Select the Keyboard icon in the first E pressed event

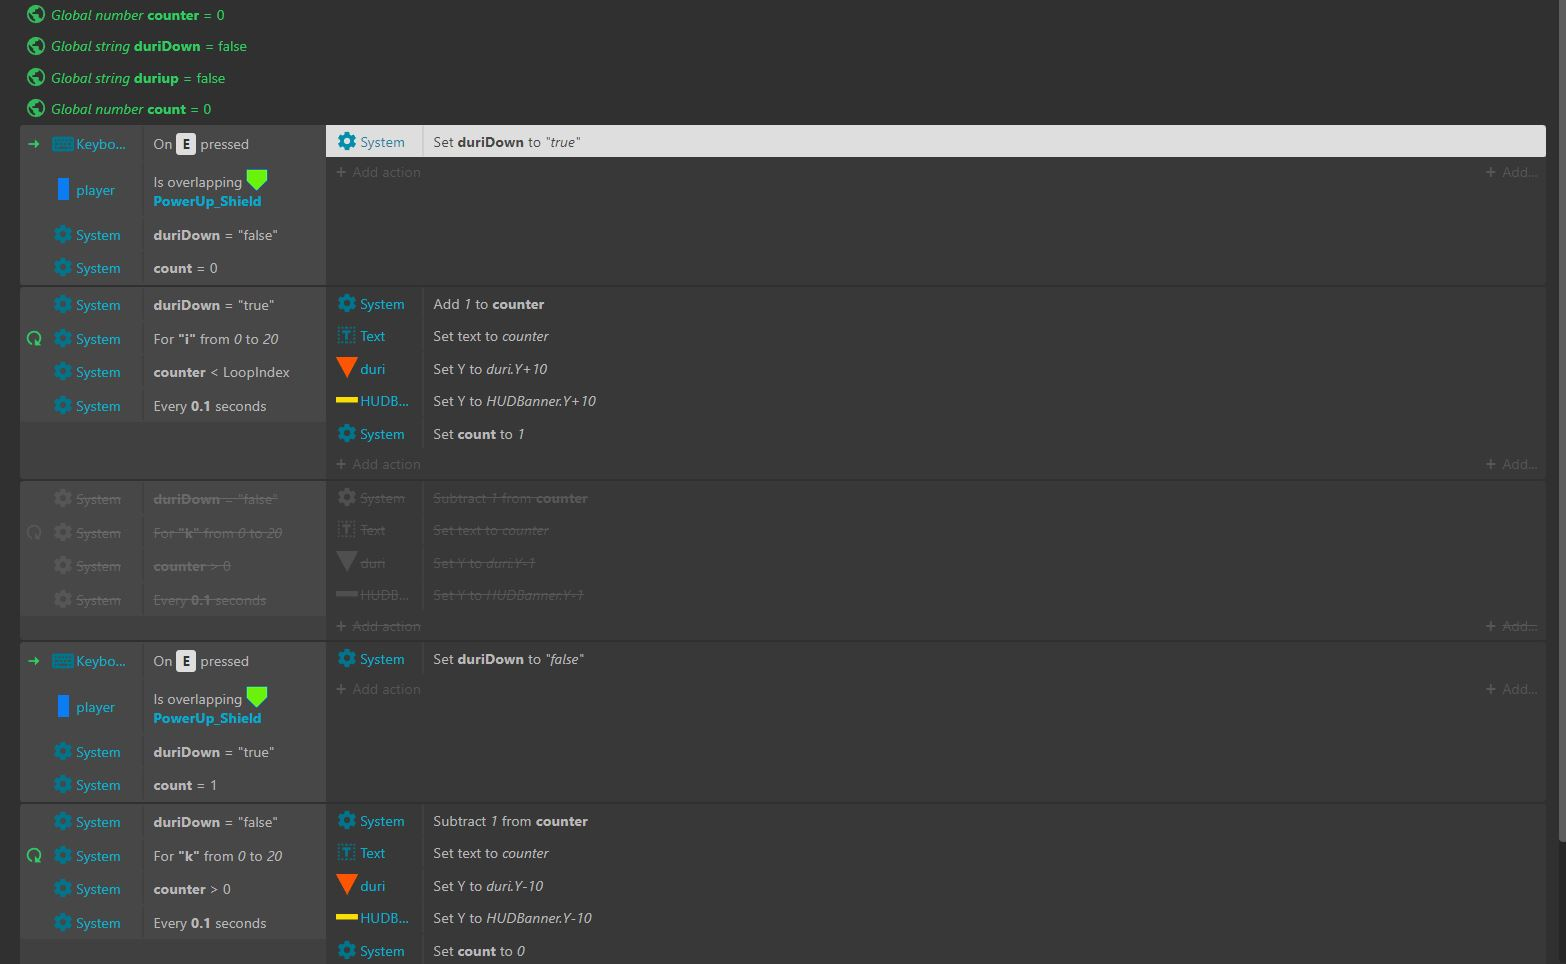tap(62, 144)
